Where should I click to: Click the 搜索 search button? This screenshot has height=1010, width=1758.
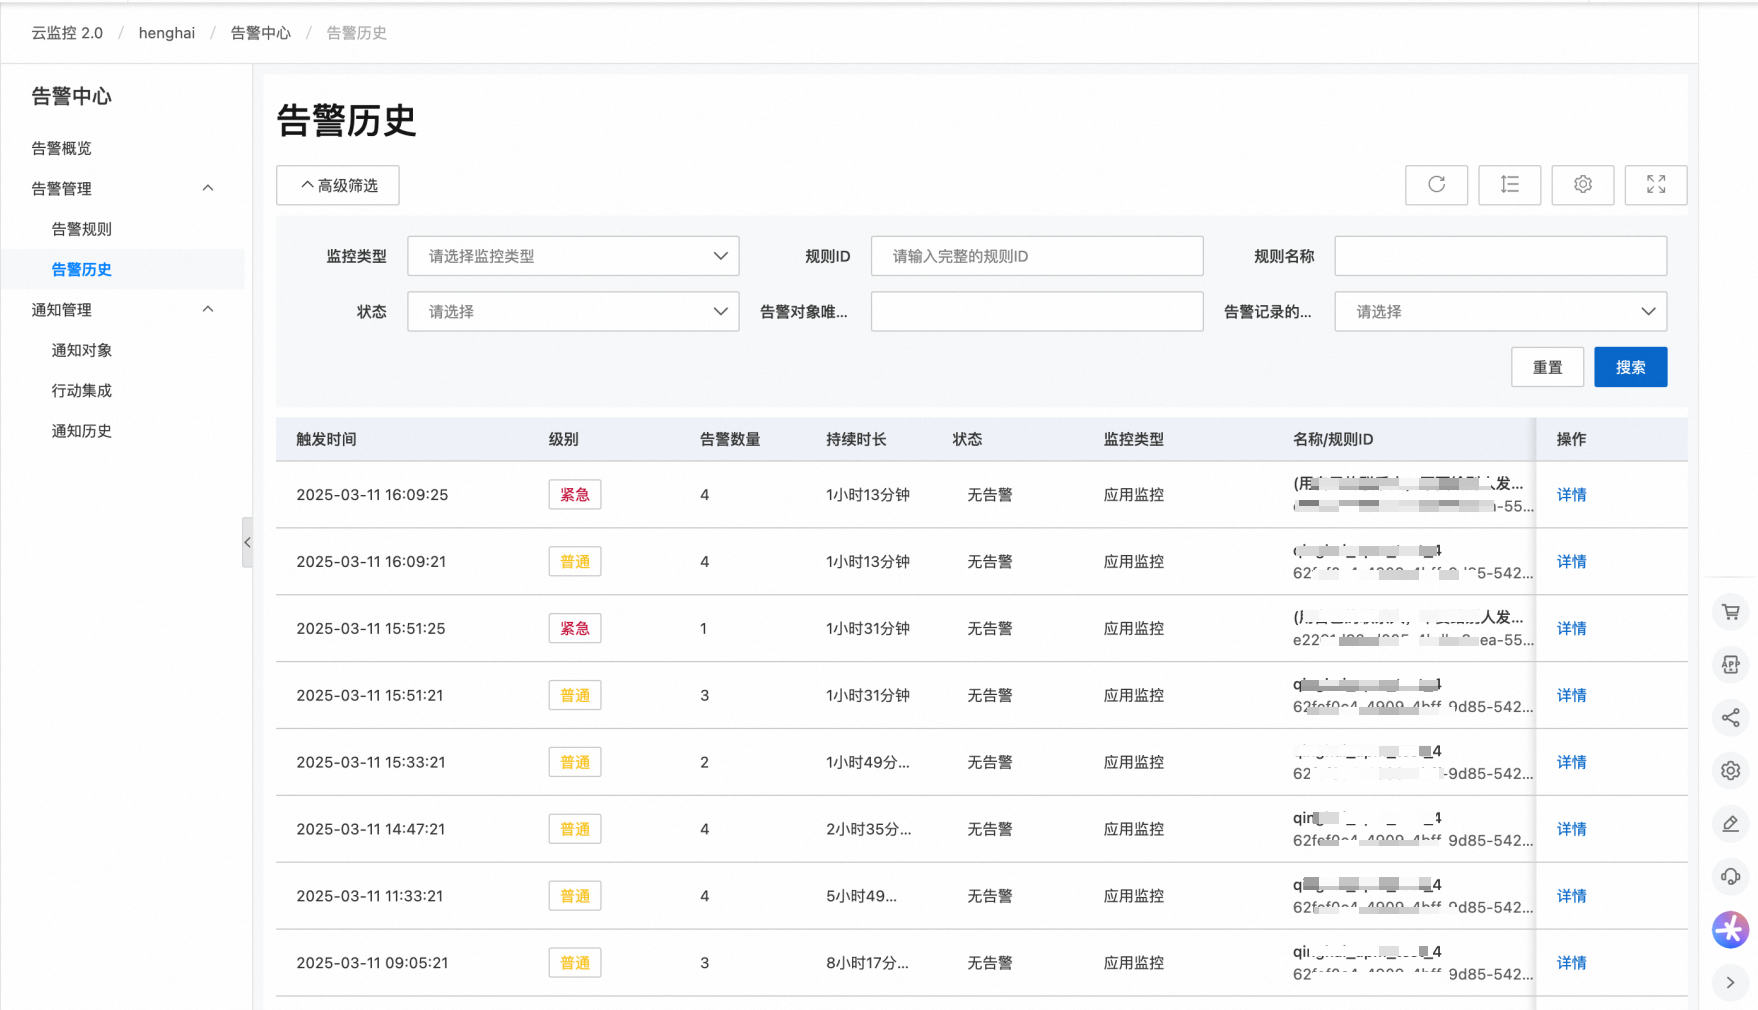click(1630, 367)
